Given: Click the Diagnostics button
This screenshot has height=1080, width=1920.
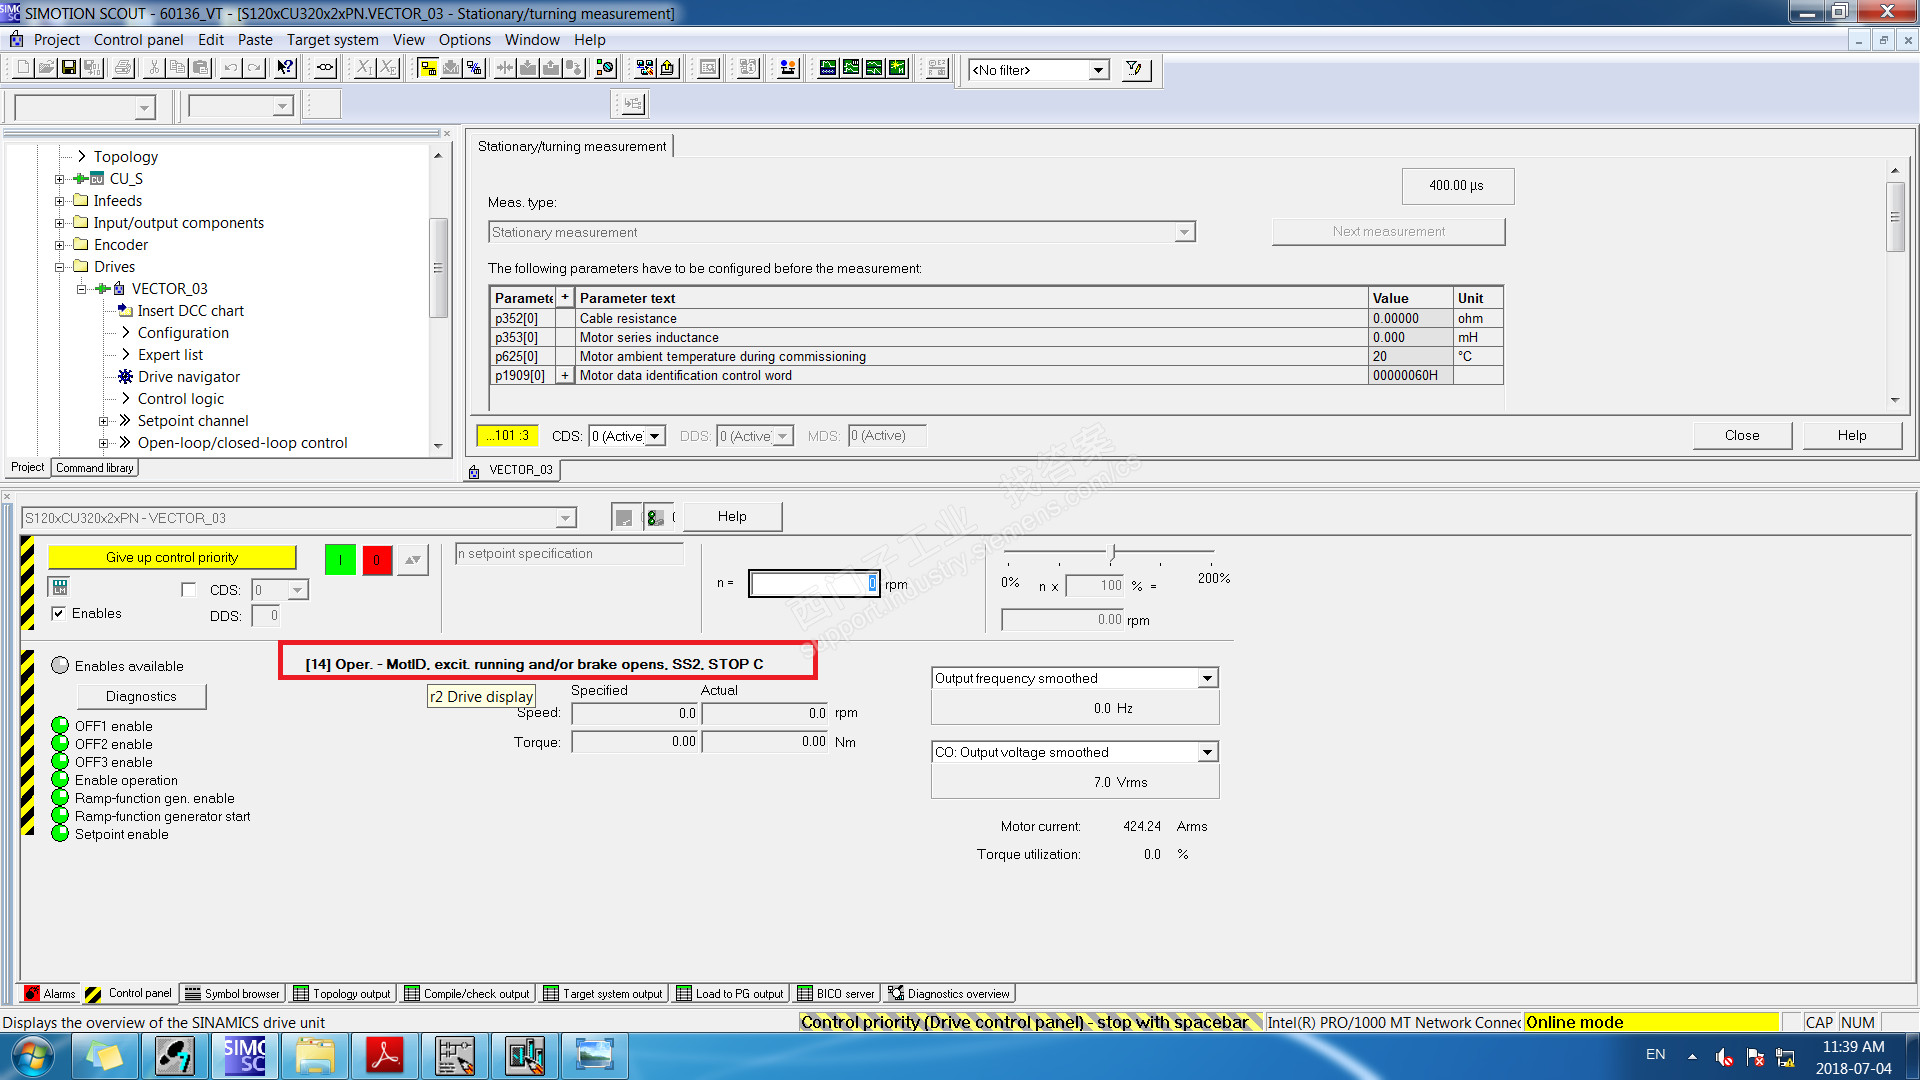Looking at the screenshot, I should [141, 696].
